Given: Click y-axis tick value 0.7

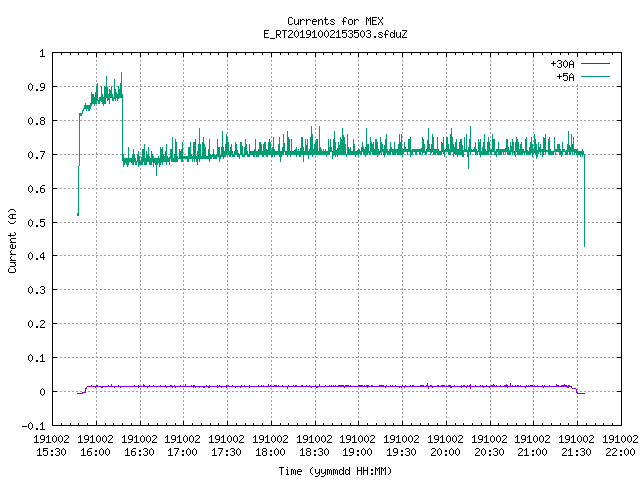Looking at the screenshot, I should [36, 155].
